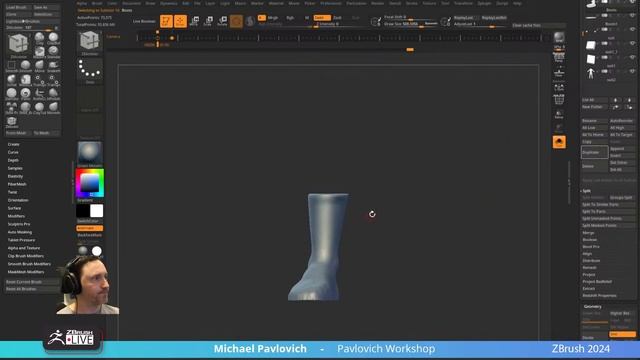
Task: Open the Dots stroke type selector
Action: click(x=89, y=70)
